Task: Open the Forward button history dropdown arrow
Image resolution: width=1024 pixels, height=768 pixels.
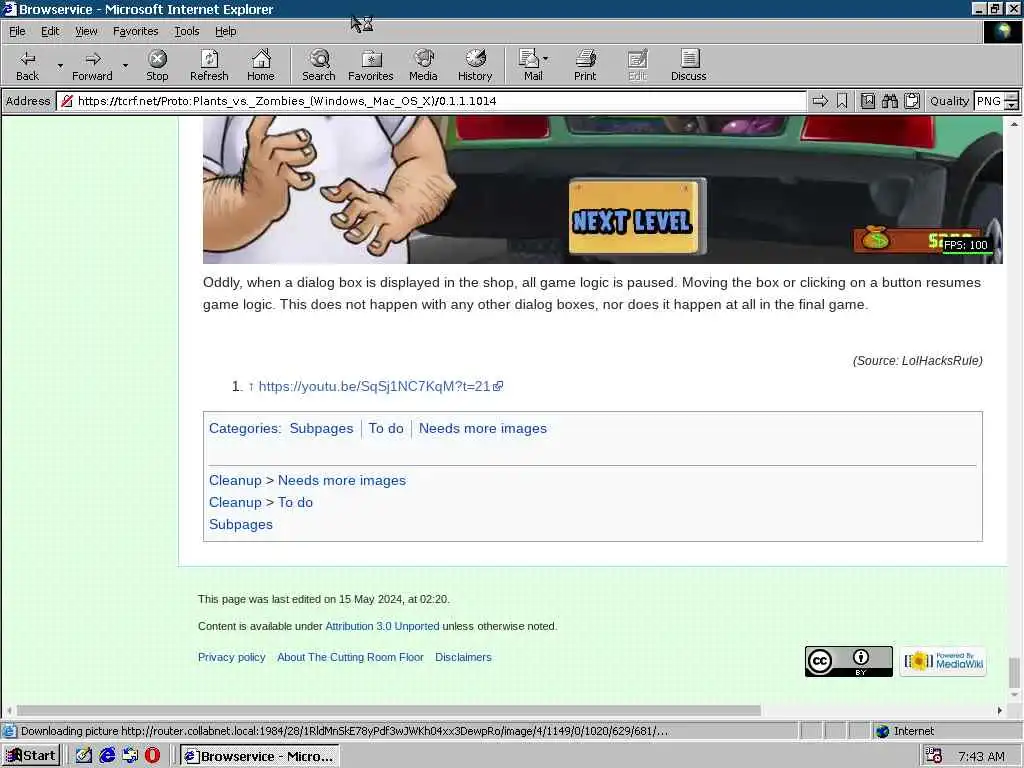Action: [x=125, y=65]
